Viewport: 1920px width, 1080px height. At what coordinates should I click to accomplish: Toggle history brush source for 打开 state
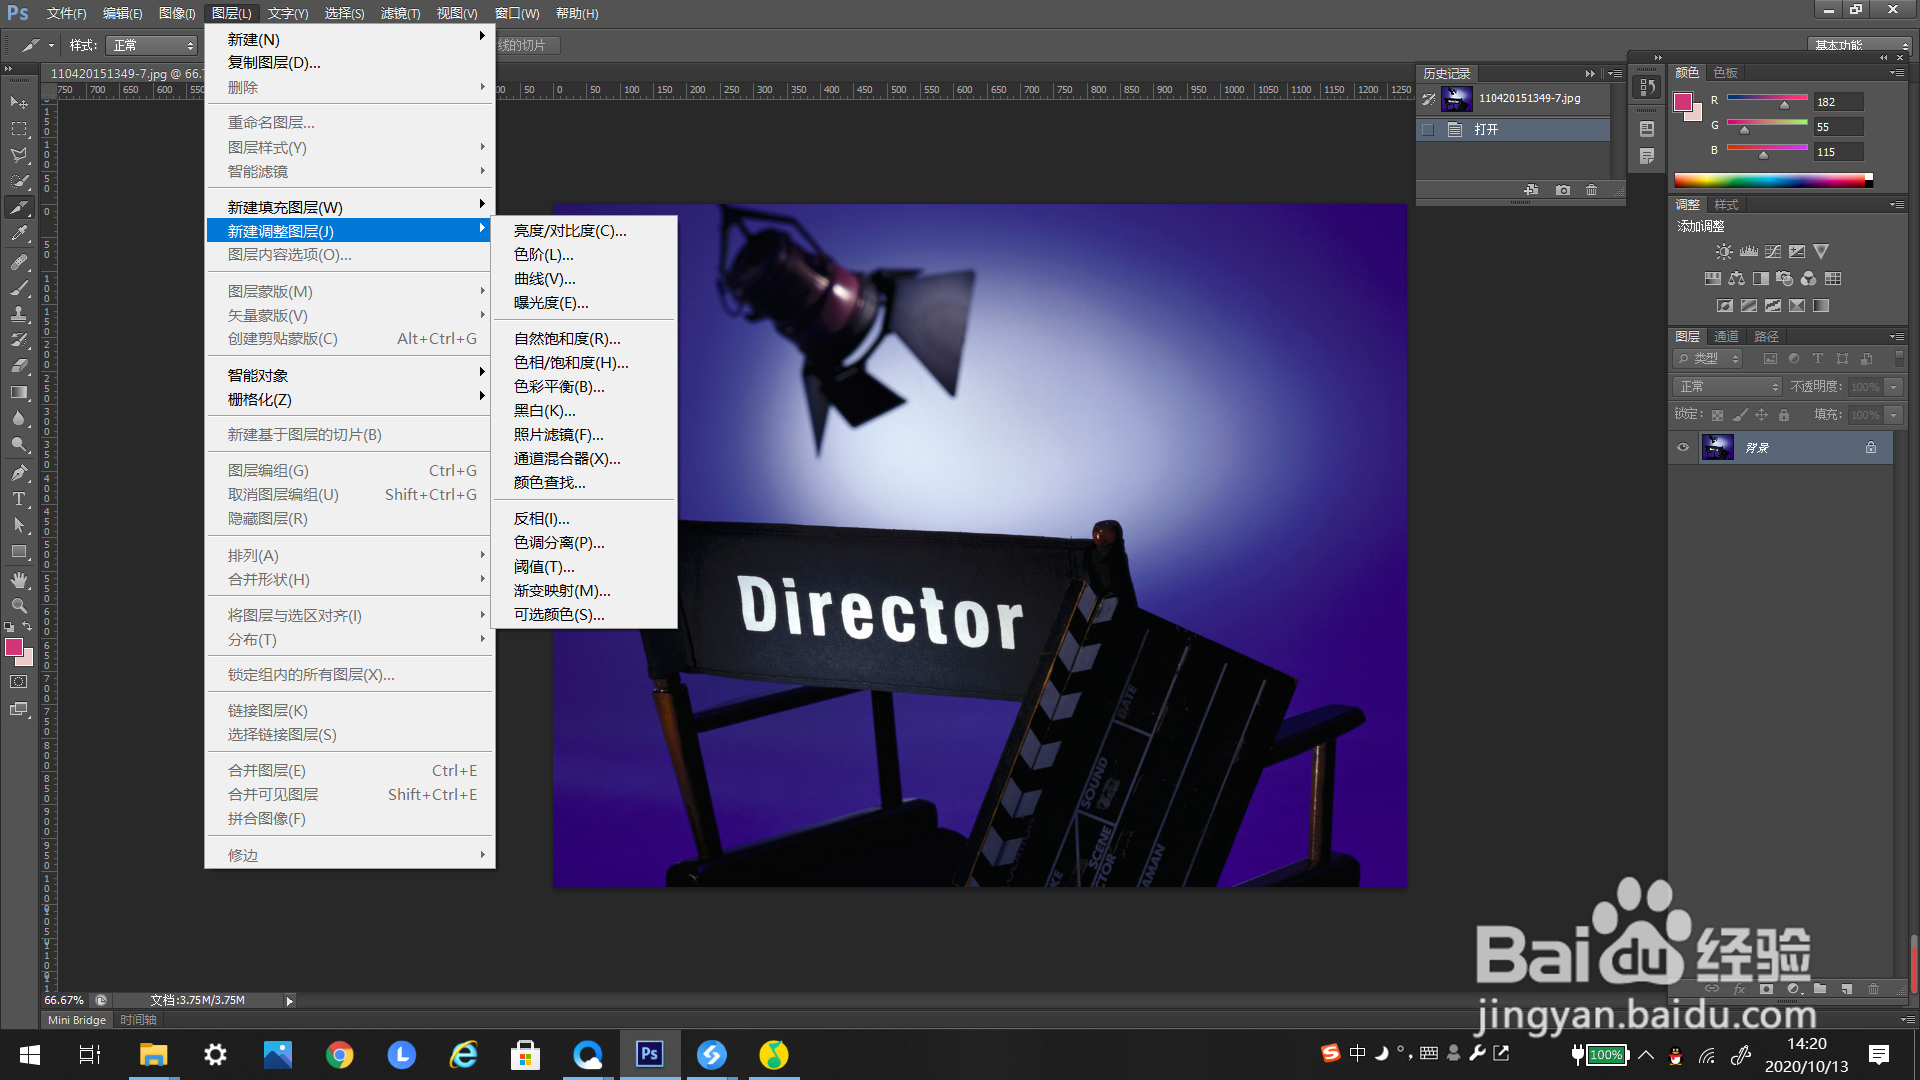pos(1428,130)
